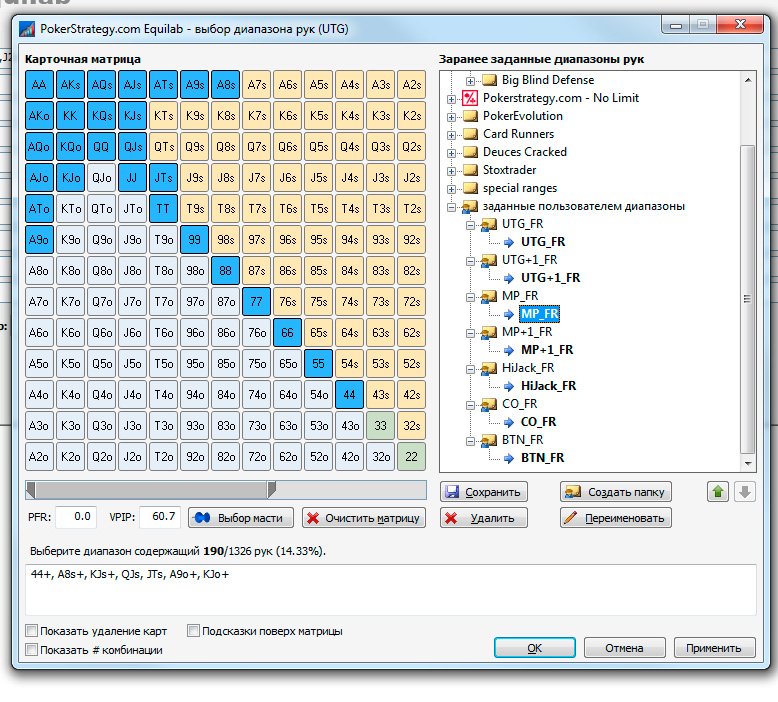Enable 'Подсказки поверх матрицы' checkbox
The width and height of the screenshot is (778, 702).
[193, 631]
